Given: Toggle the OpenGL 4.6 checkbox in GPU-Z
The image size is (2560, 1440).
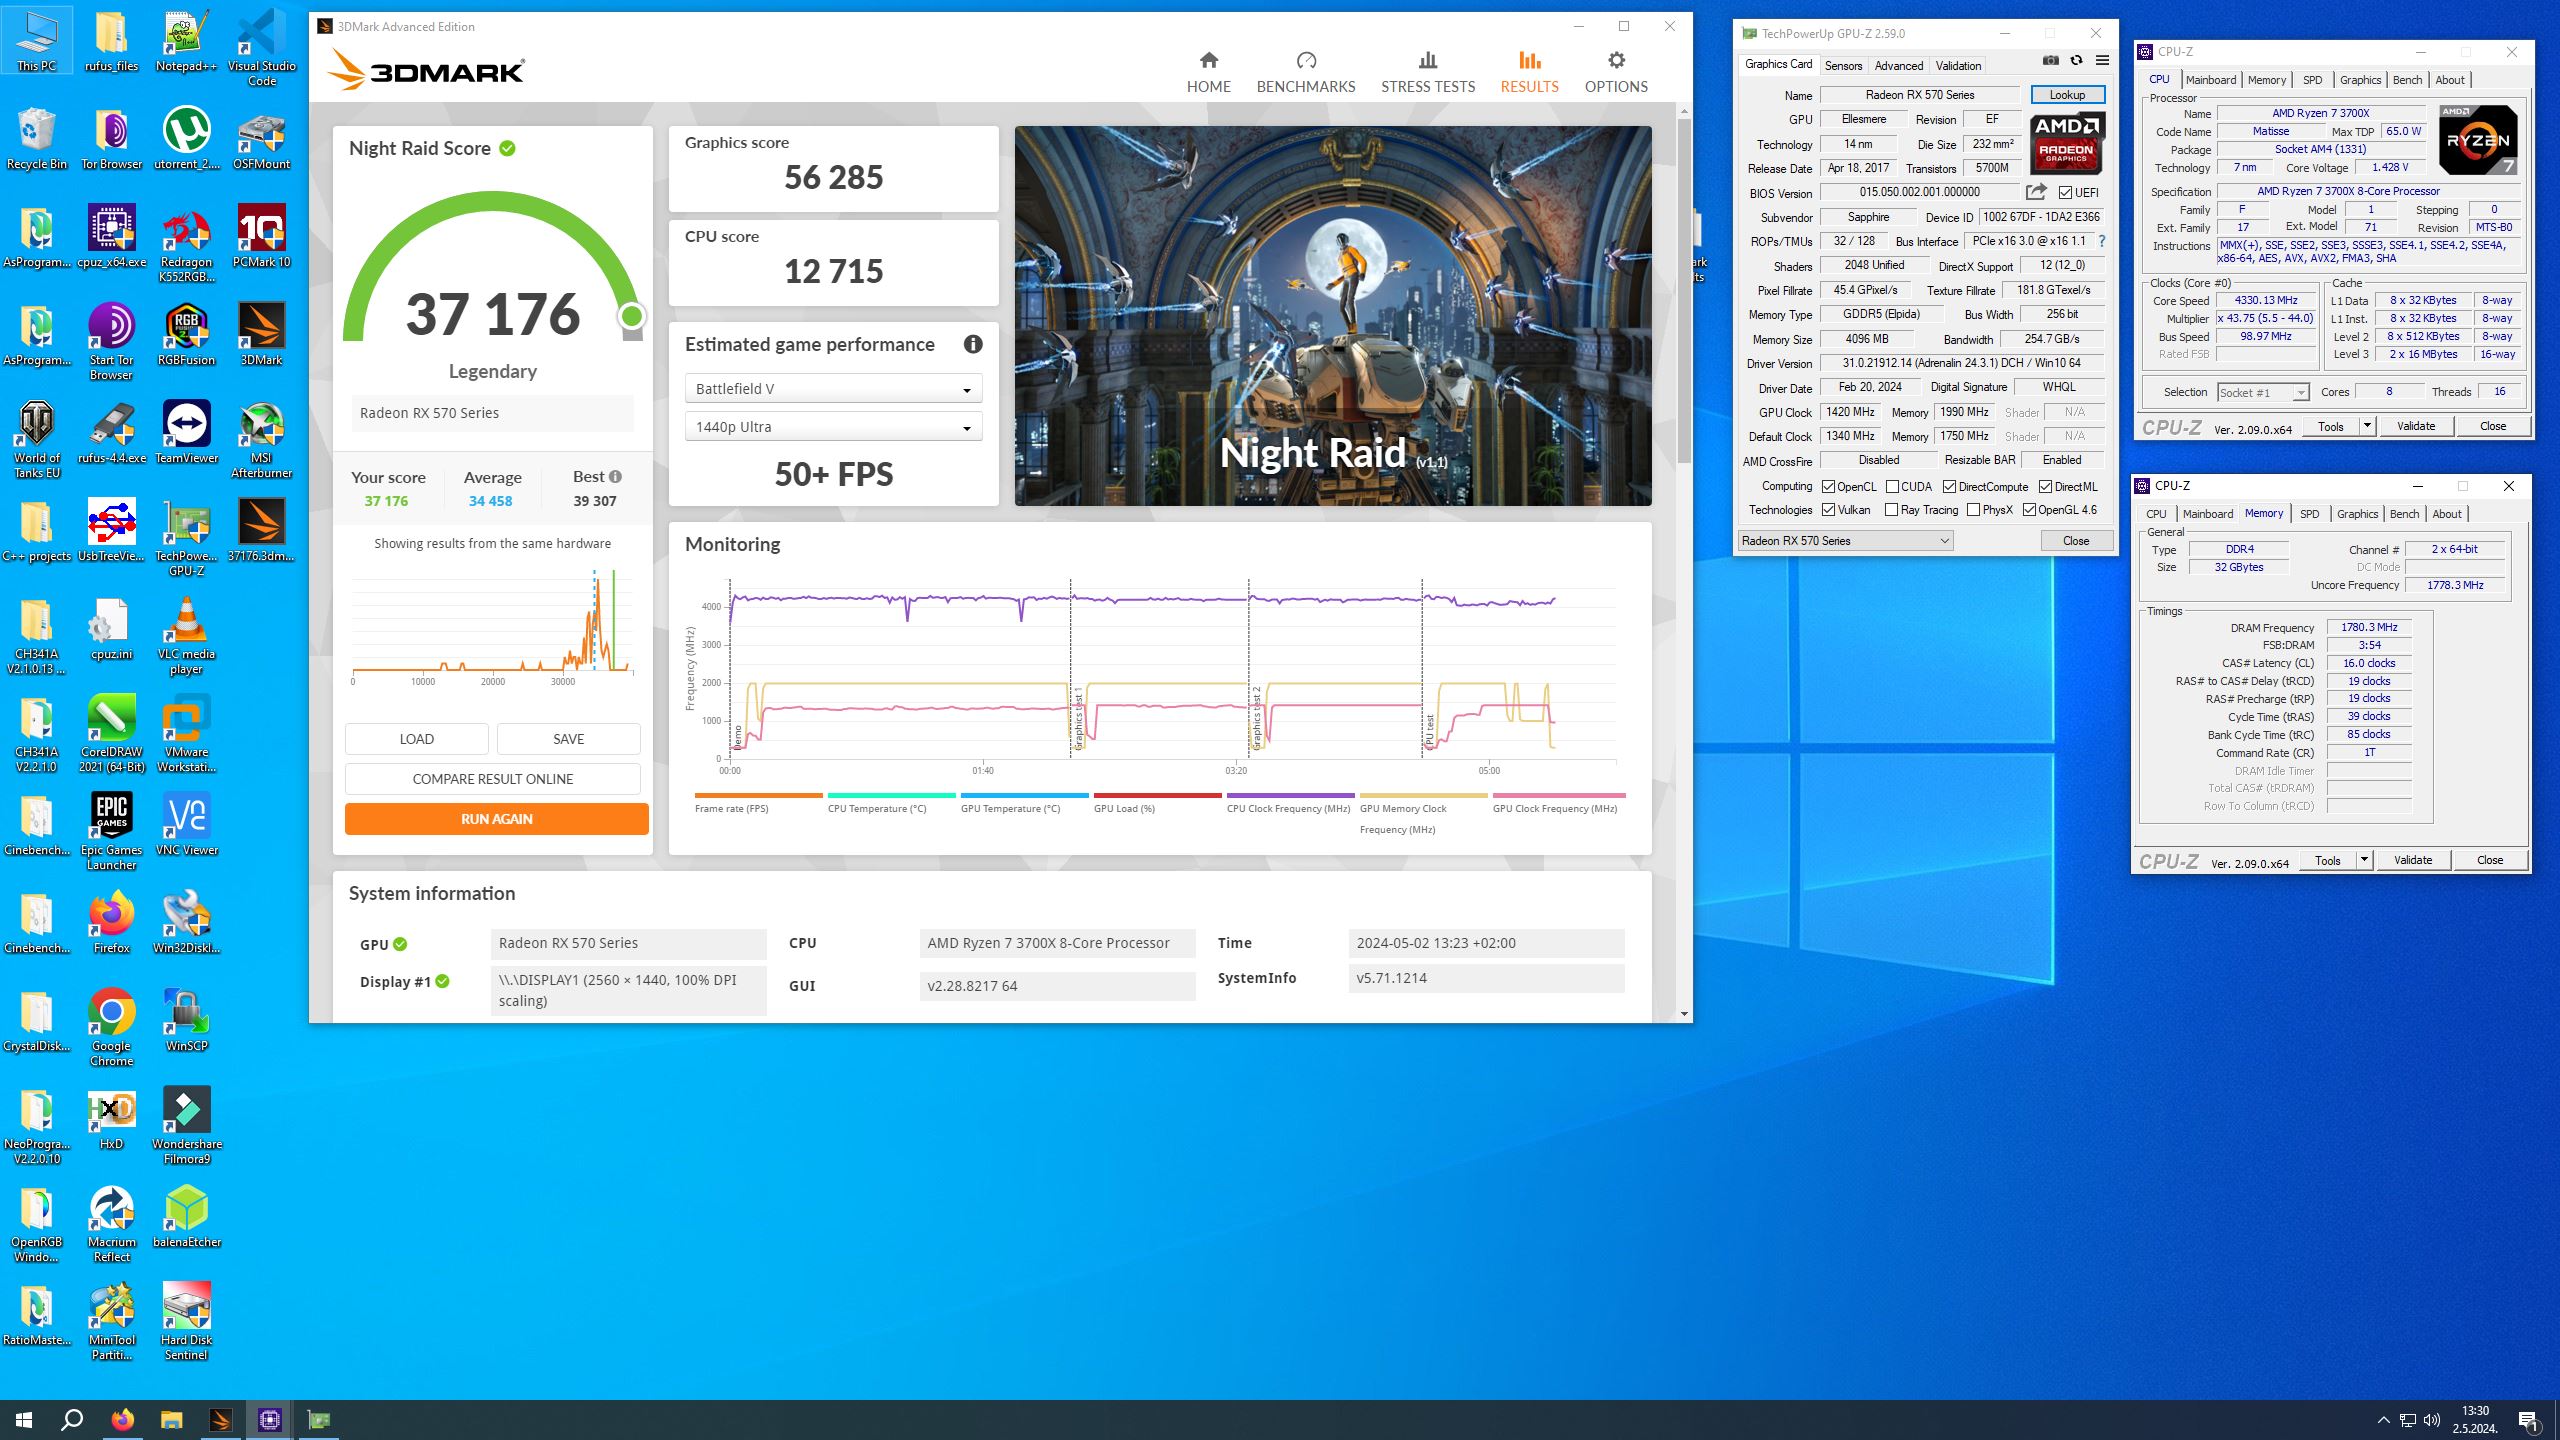Looking at the screenshot, I should [x=2029, y=510].
